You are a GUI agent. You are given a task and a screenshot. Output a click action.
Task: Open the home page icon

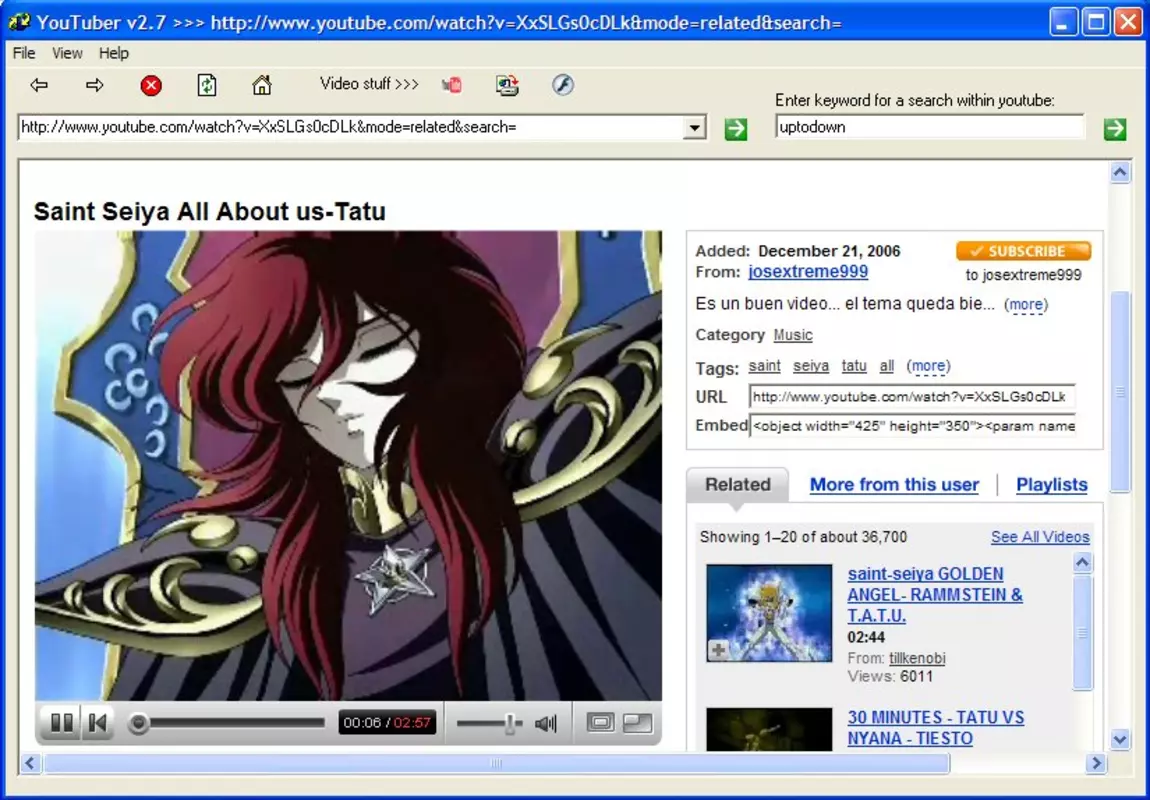click(262, 85)
